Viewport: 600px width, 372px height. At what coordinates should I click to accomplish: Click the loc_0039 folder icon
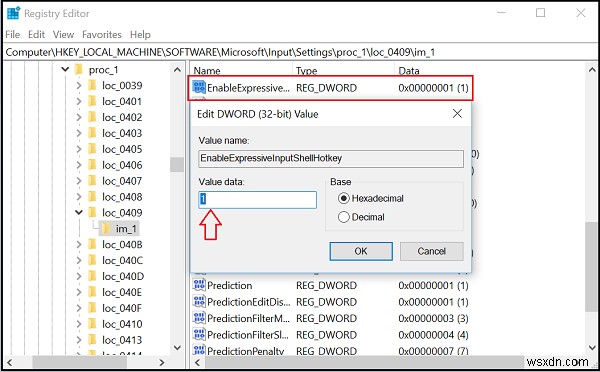pos(93,85)
